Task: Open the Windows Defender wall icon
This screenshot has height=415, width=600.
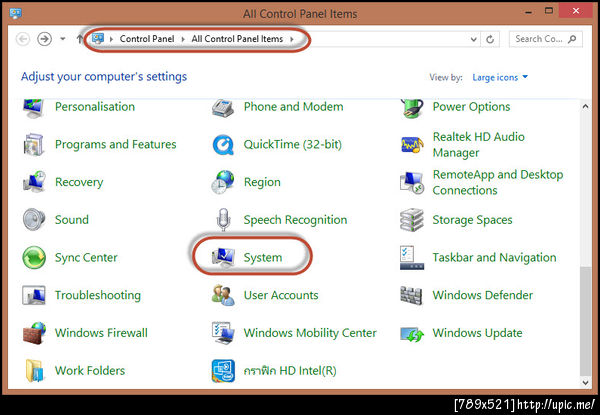Action: tap(411, 295)
